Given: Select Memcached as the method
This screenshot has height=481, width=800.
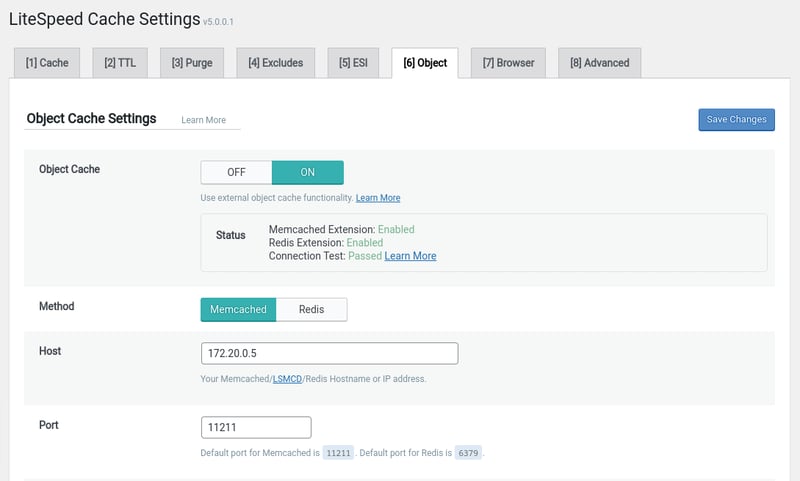Looking at the screenshot, I should tap(238, 310).
